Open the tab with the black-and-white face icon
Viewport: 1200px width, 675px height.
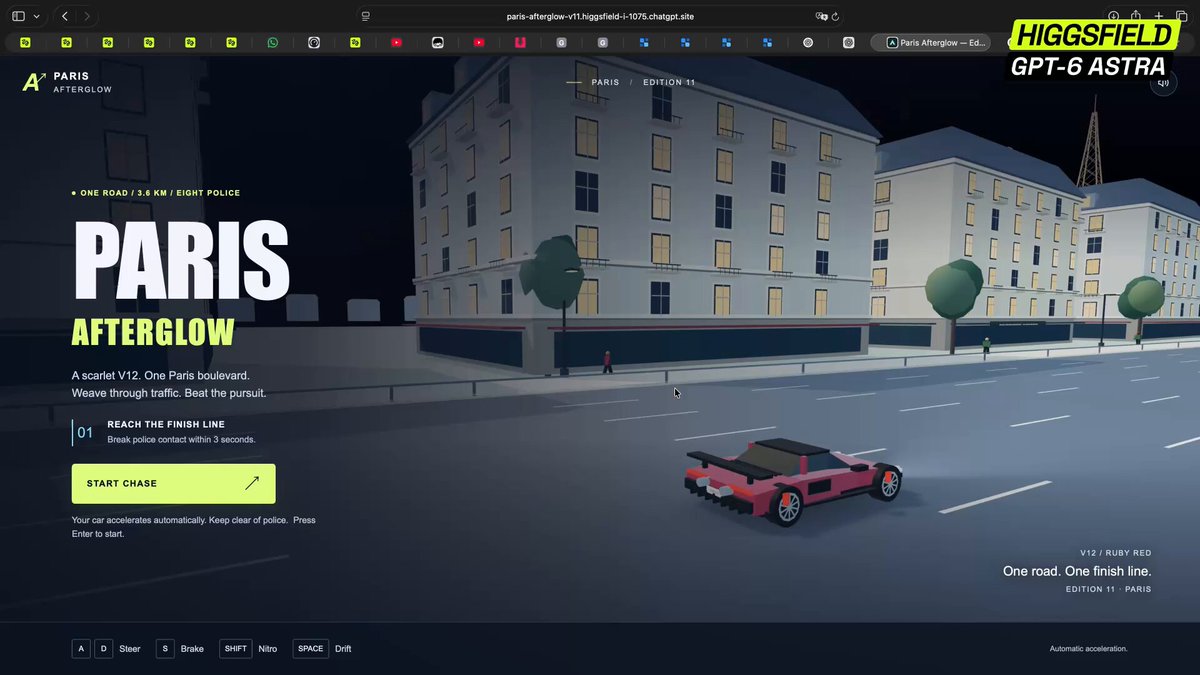[437, 43]
